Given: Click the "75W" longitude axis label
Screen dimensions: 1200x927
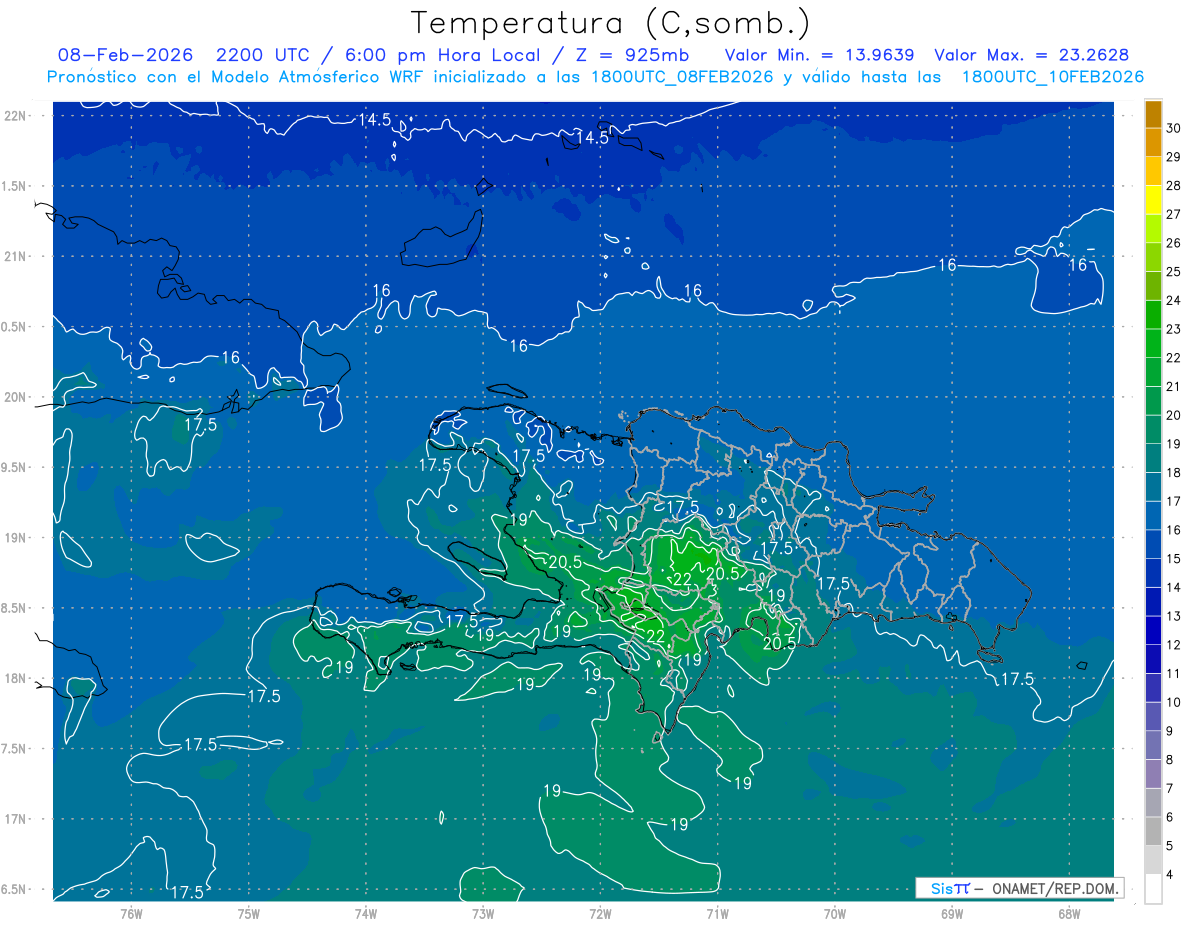Looking at the screenshot, I should (249, 914).
